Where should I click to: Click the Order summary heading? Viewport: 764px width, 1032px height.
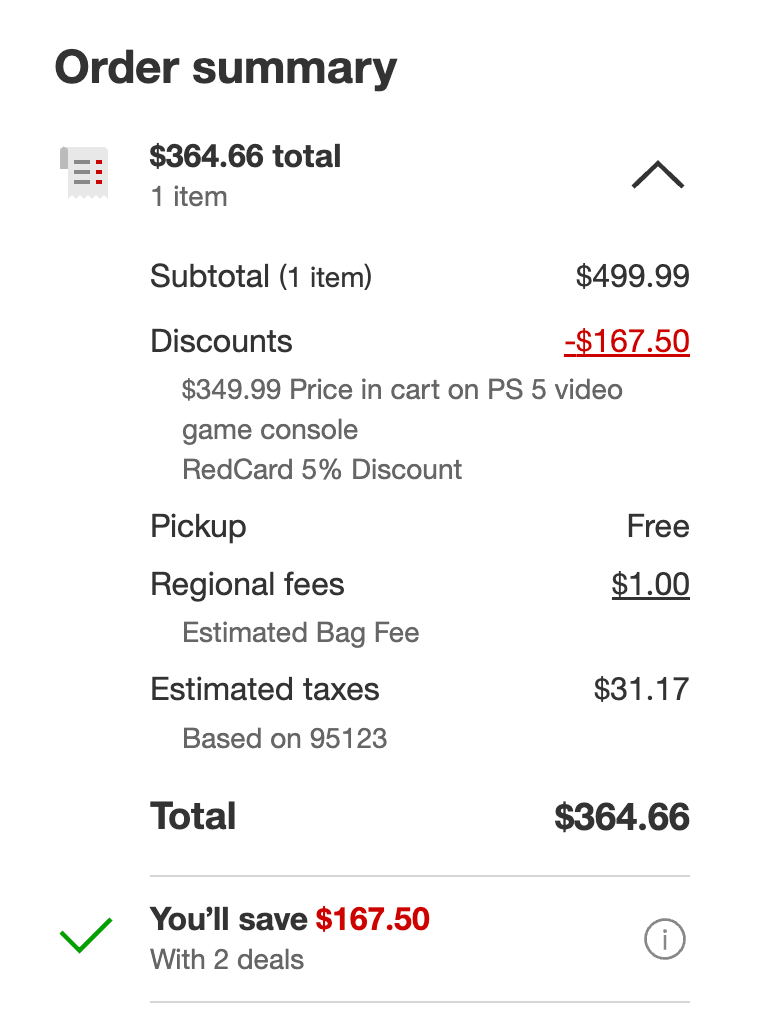(x=226, y=68)
